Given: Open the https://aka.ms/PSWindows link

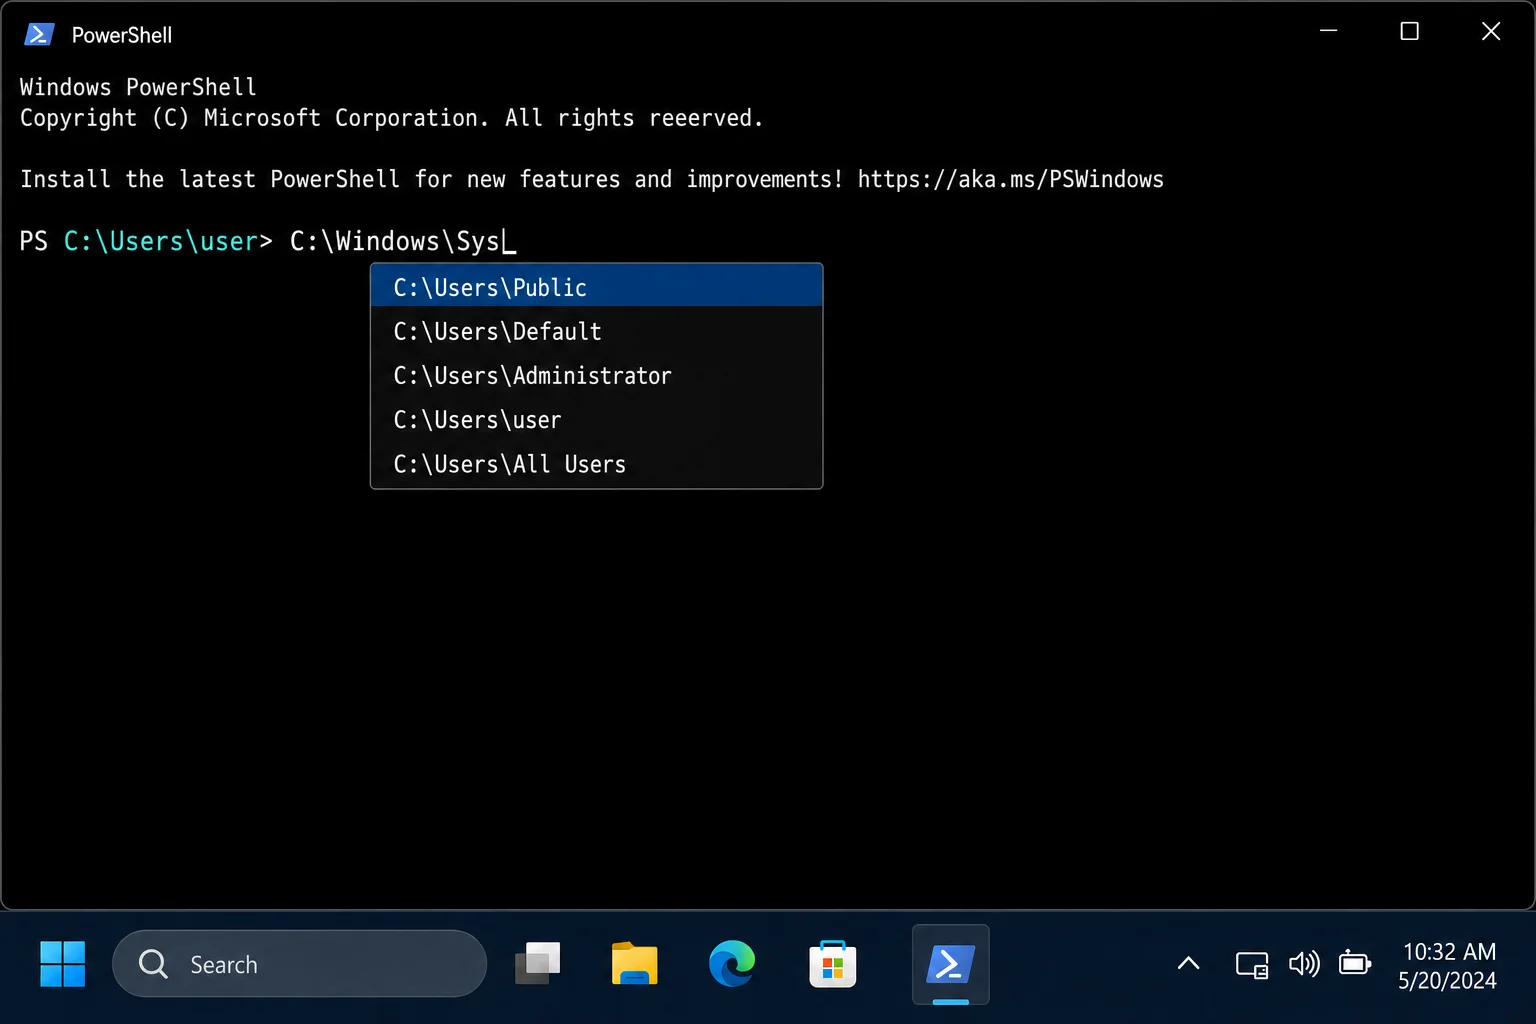Looking at the screenshot, I should point(1010,179).
